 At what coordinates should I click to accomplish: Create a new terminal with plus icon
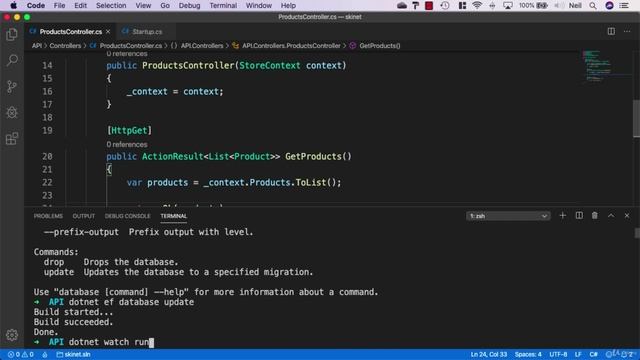(562, 216)
